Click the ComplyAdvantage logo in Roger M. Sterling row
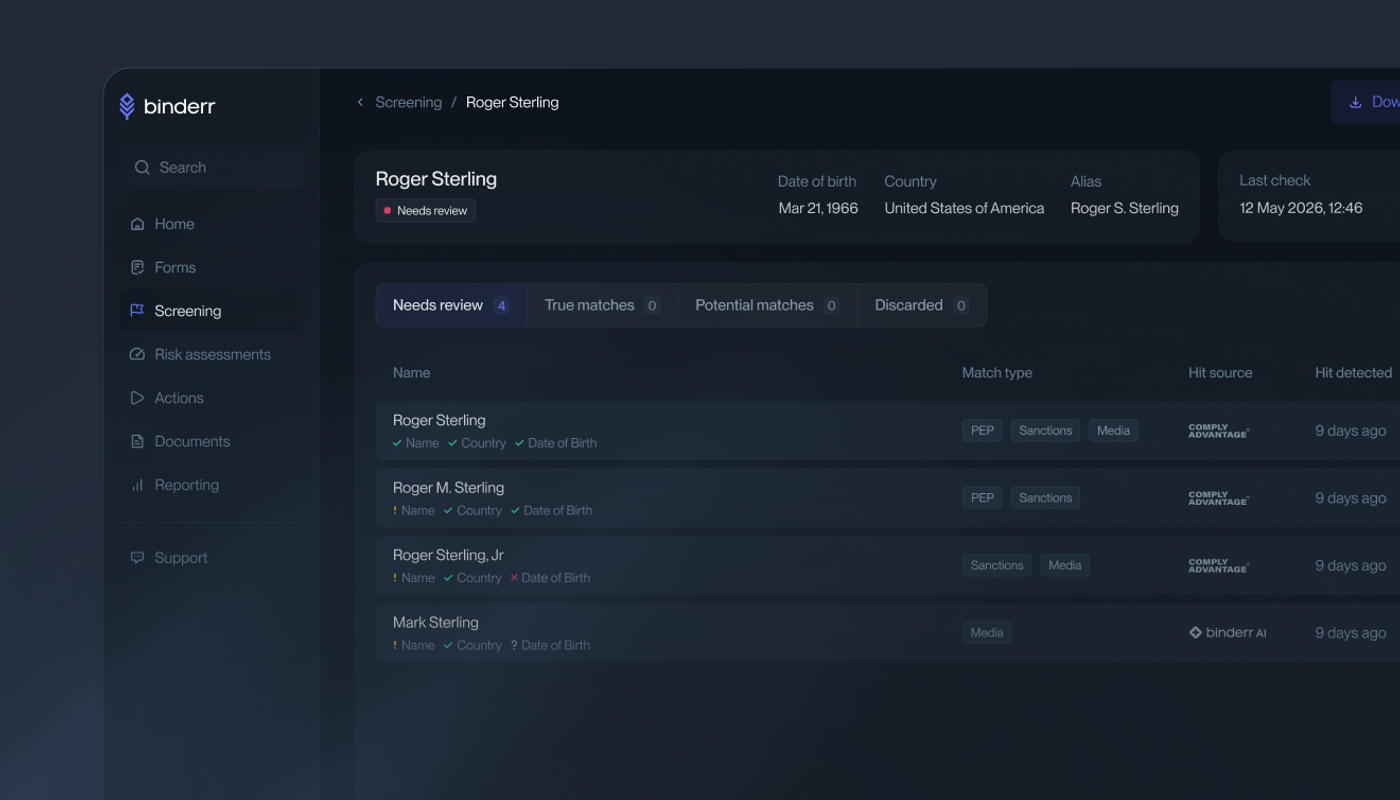Viewport: 1400px width, 800px height. pyautogui.click(x=1219, y=498)
